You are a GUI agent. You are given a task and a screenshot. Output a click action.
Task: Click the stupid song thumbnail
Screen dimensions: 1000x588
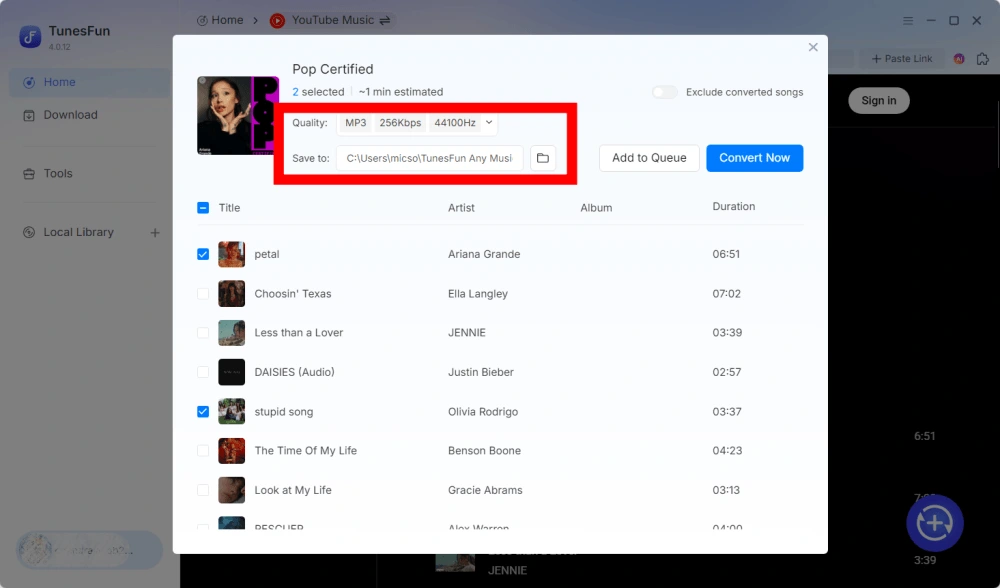click(232, 412)
